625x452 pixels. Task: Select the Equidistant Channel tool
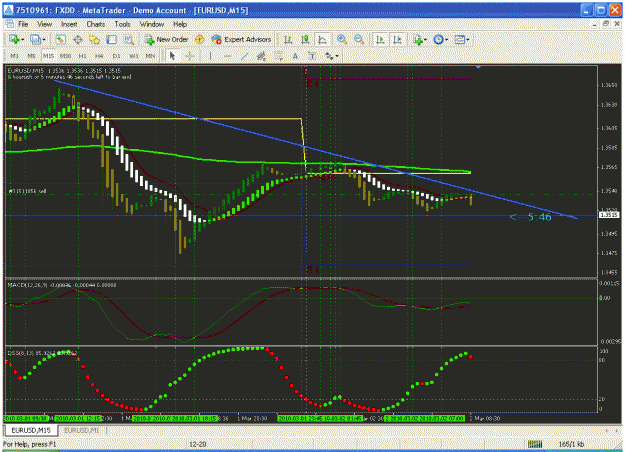(261, 56)
